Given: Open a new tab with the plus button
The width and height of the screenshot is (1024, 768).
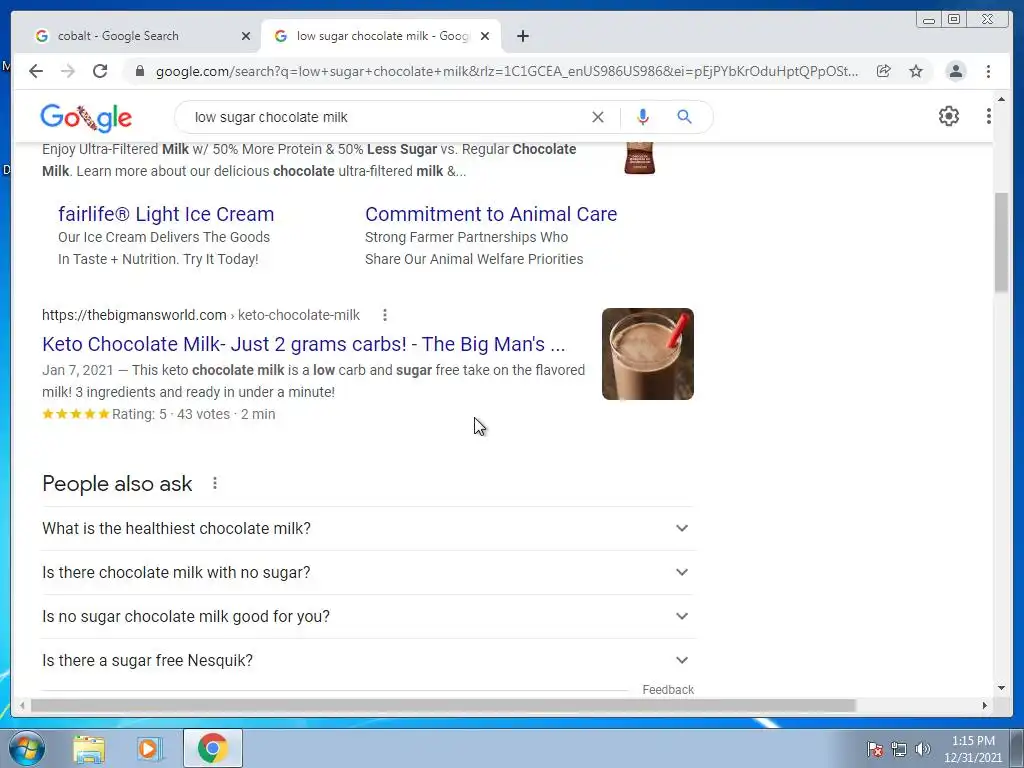Looking at the screenshot, I should 522,36.
